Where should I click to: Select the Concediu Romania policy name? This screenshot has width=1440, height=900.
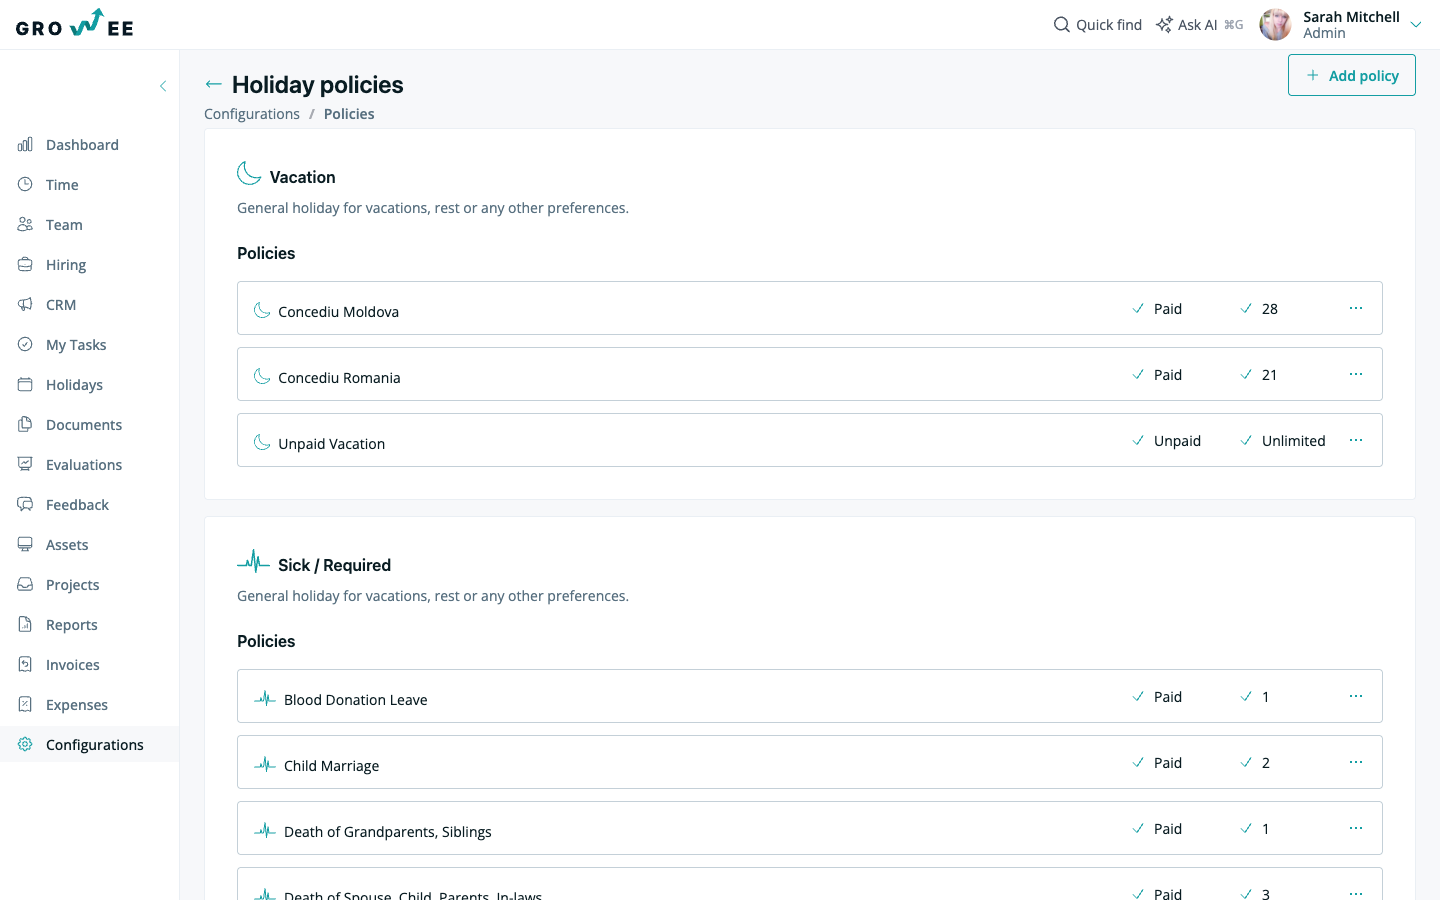click(339, 378)
